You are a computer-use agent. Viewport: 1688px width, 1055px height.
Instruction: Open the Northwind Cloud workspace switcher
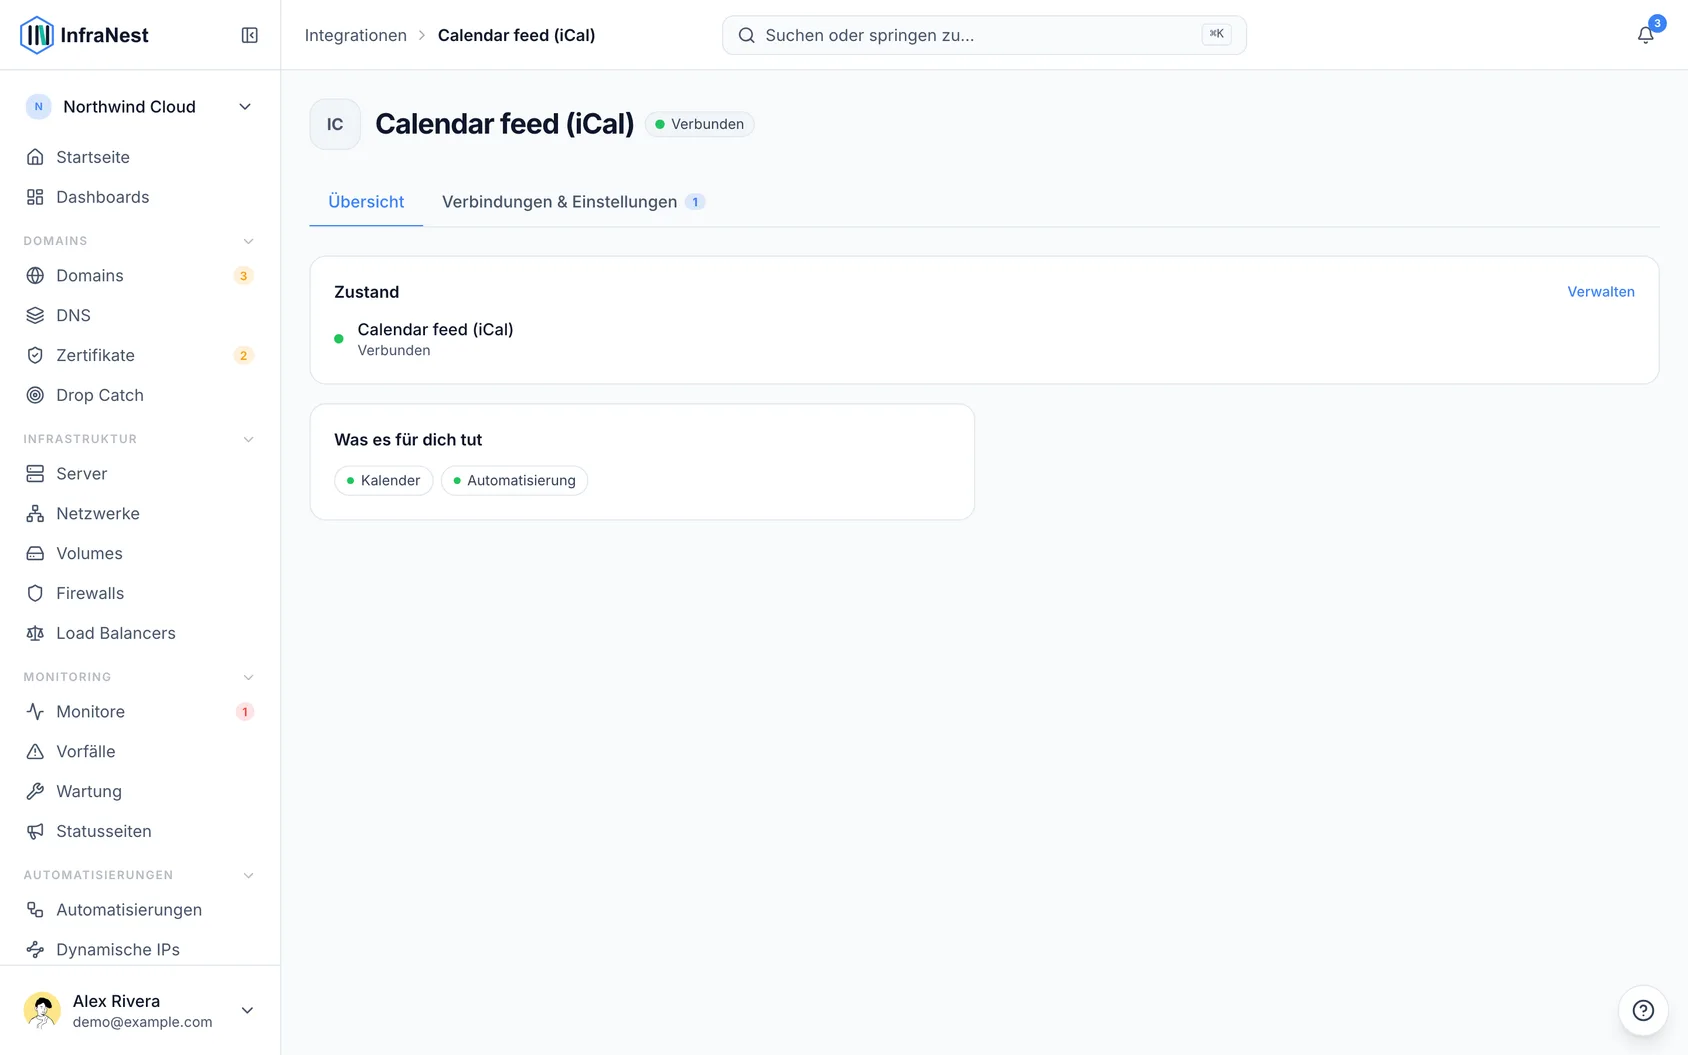click(140, 107)
